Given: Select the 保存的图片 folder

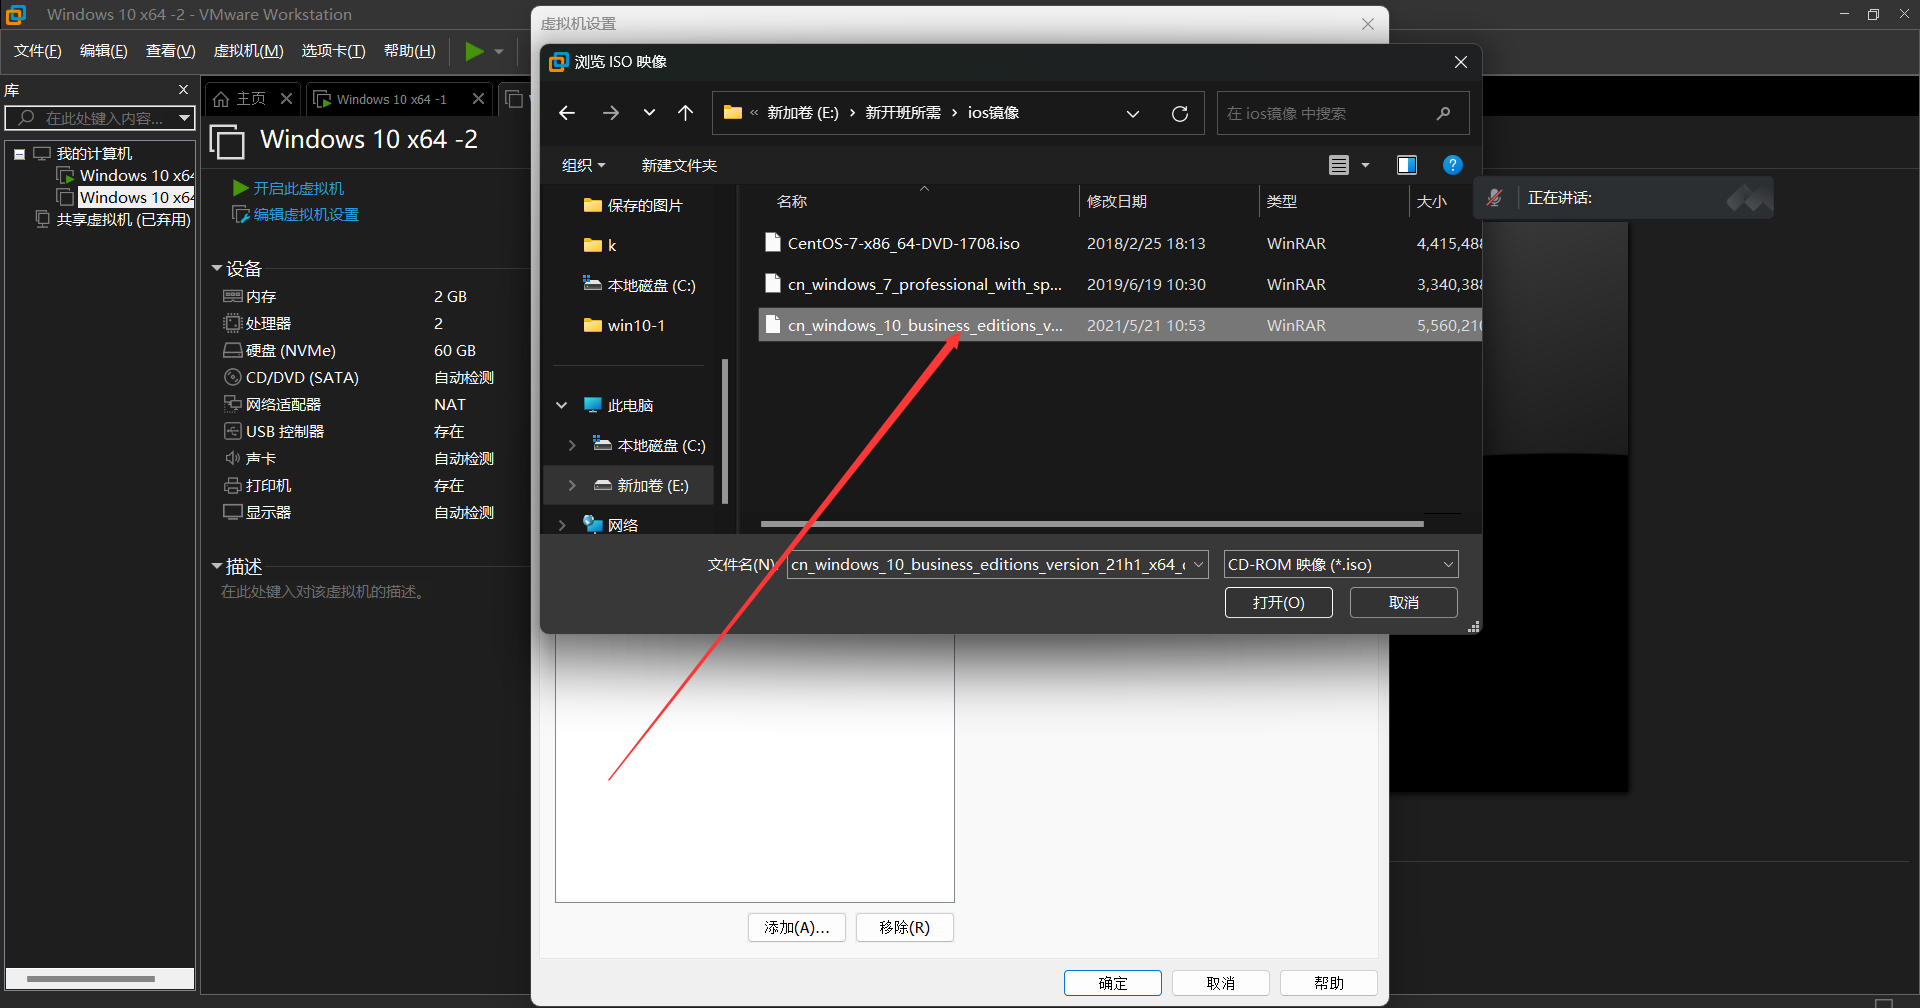Looking at the screenshot, I should [x=634, y=205].
